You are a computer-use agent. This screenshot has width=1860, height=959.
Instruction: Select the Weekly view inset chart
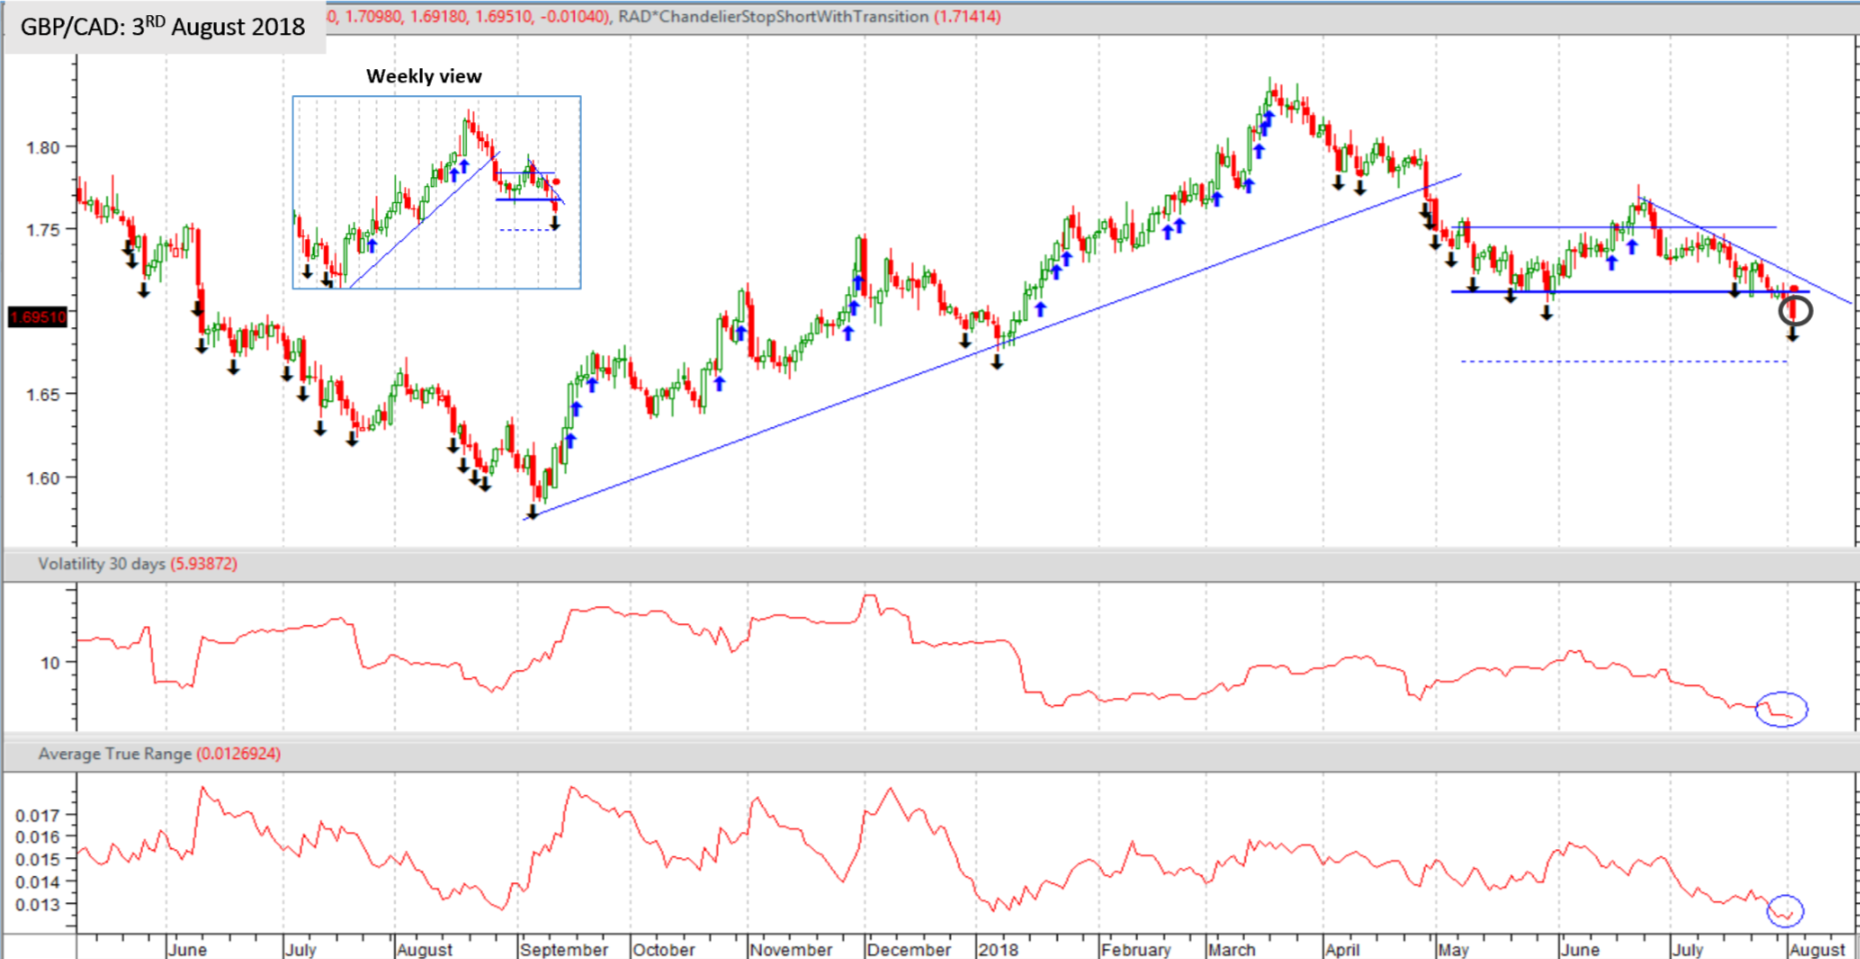436,192
